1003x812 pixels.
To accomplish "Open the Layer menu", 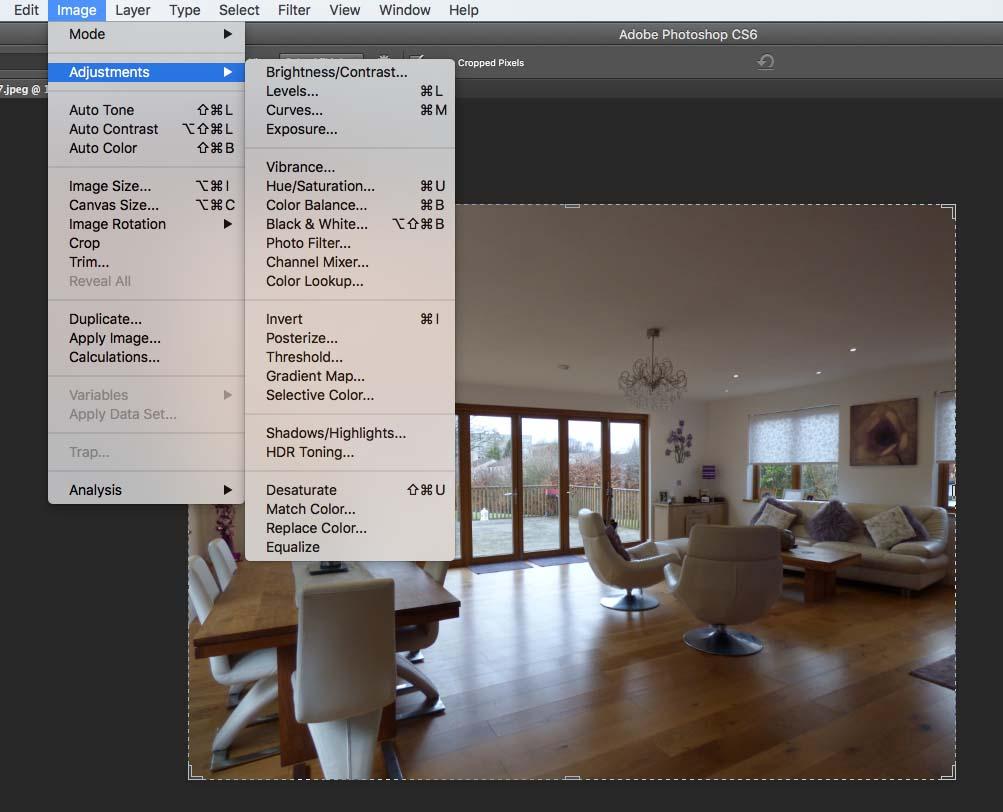I will pos(132,10).
